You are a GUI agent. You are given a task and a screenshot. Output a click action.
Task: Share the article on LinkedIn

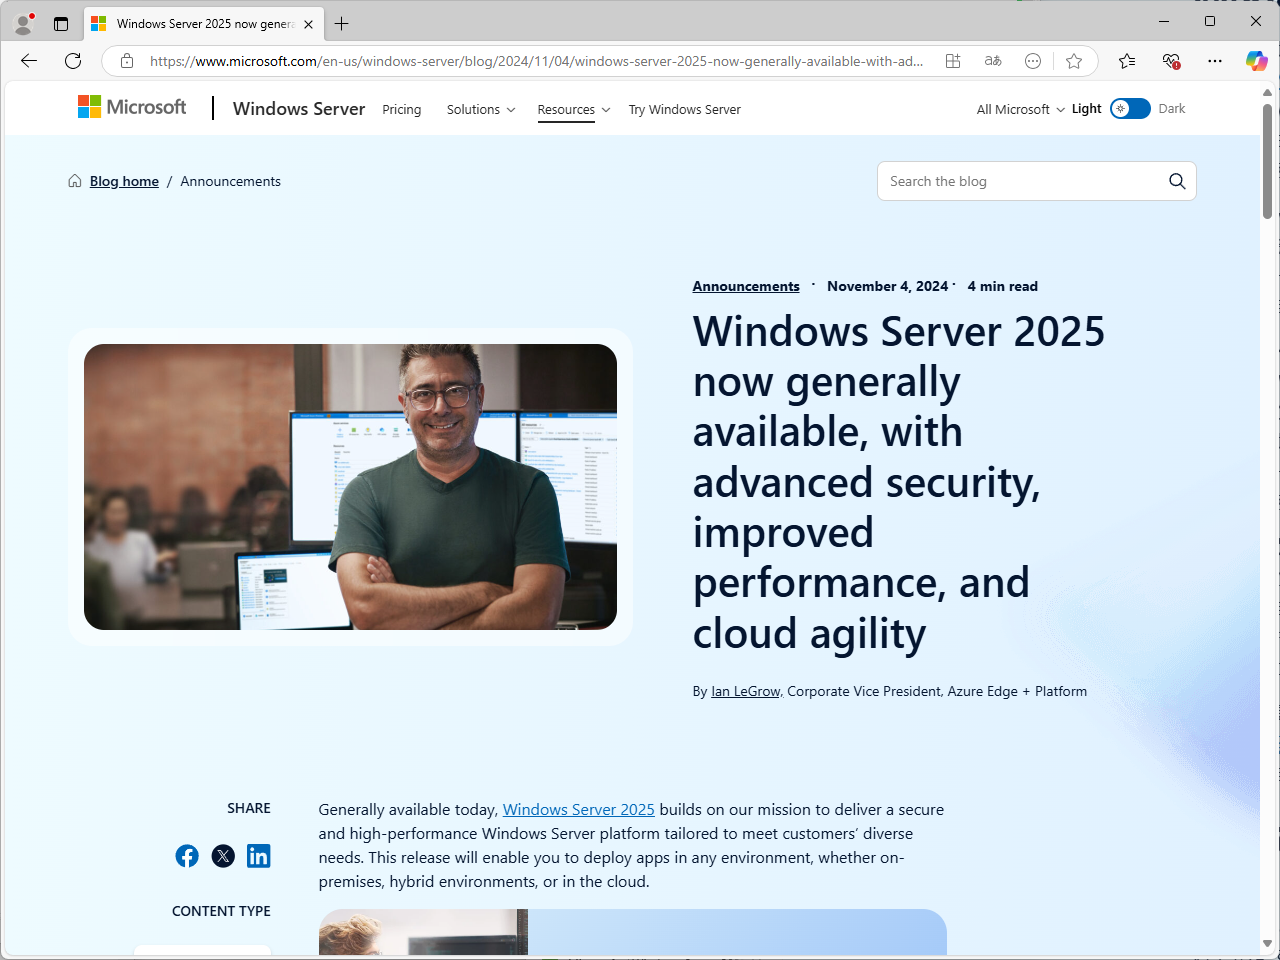[x=259, y=856]
